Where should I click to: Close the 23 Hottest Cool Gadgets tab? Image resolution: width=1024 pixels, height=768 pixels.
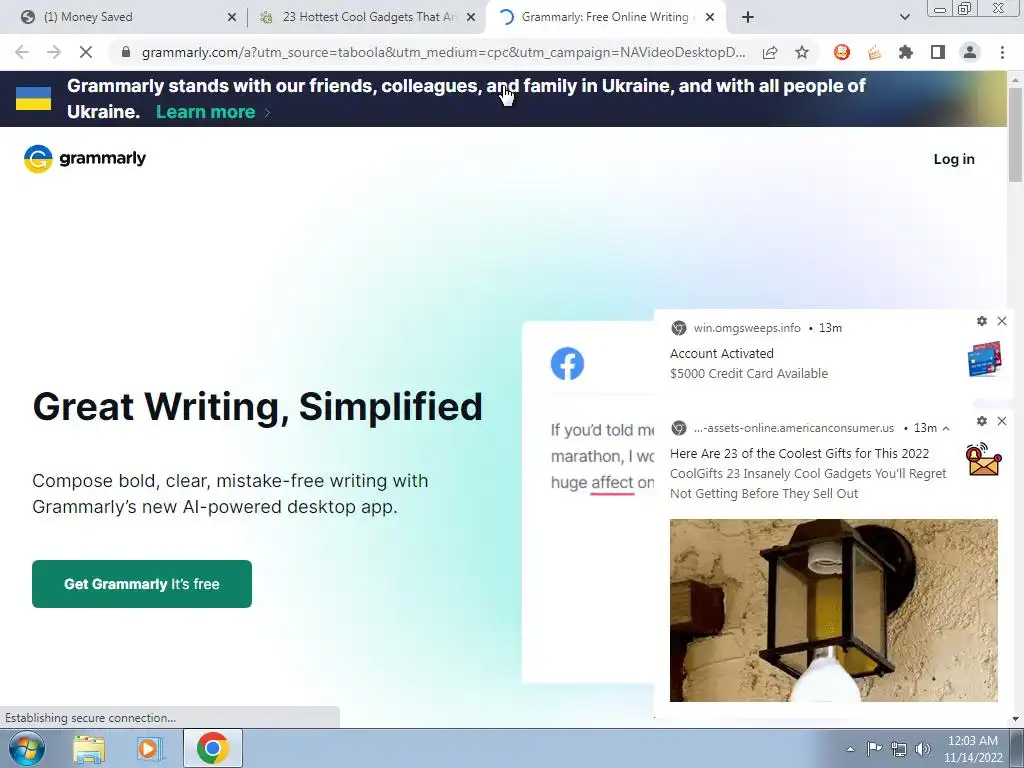tap(471, 18)
